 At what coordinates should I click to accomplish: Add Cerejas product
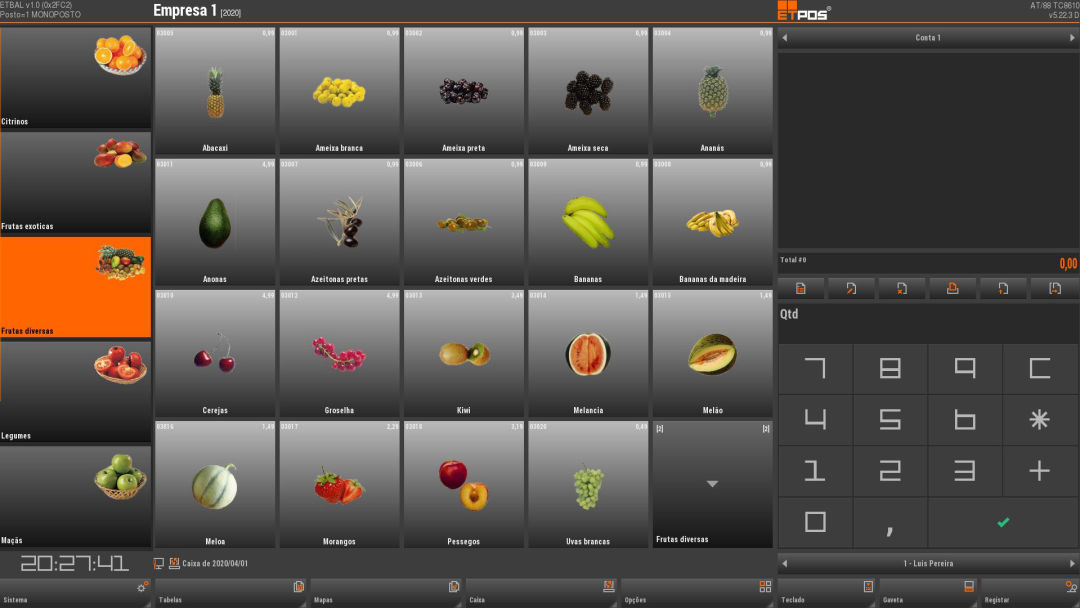click(x=215, y=353)
